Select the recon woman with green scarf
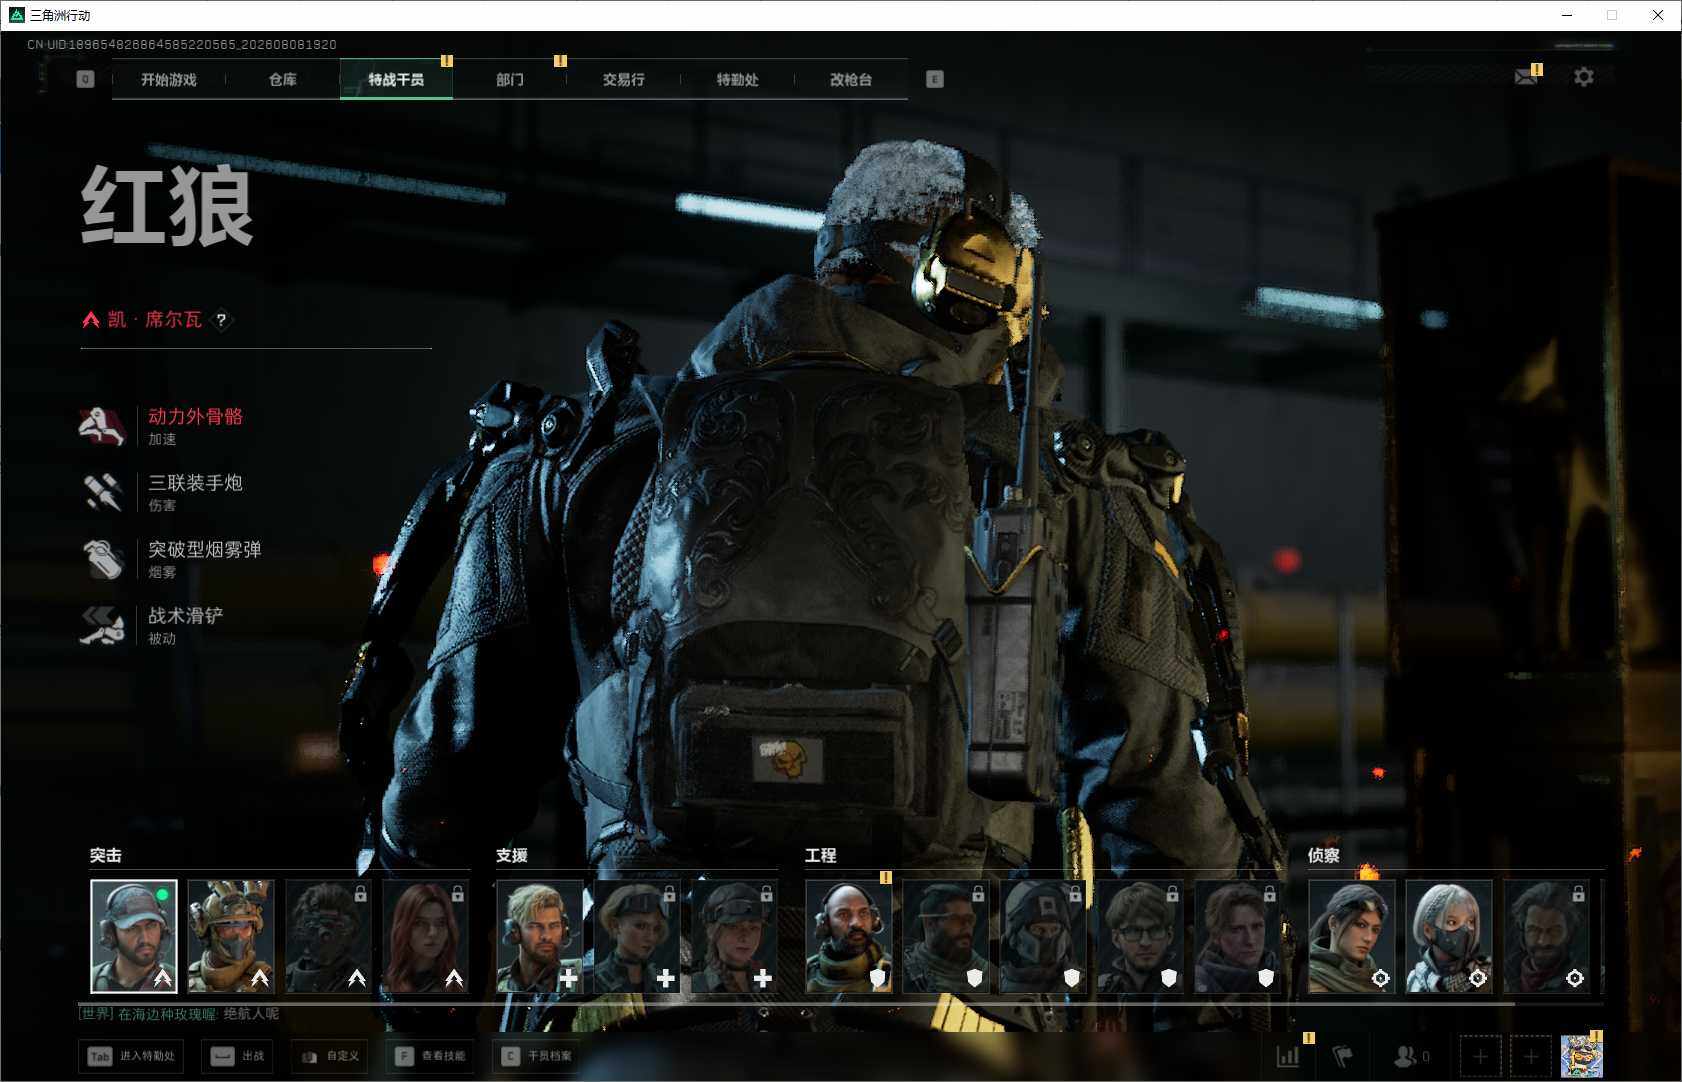 (x=1352, y=936)
